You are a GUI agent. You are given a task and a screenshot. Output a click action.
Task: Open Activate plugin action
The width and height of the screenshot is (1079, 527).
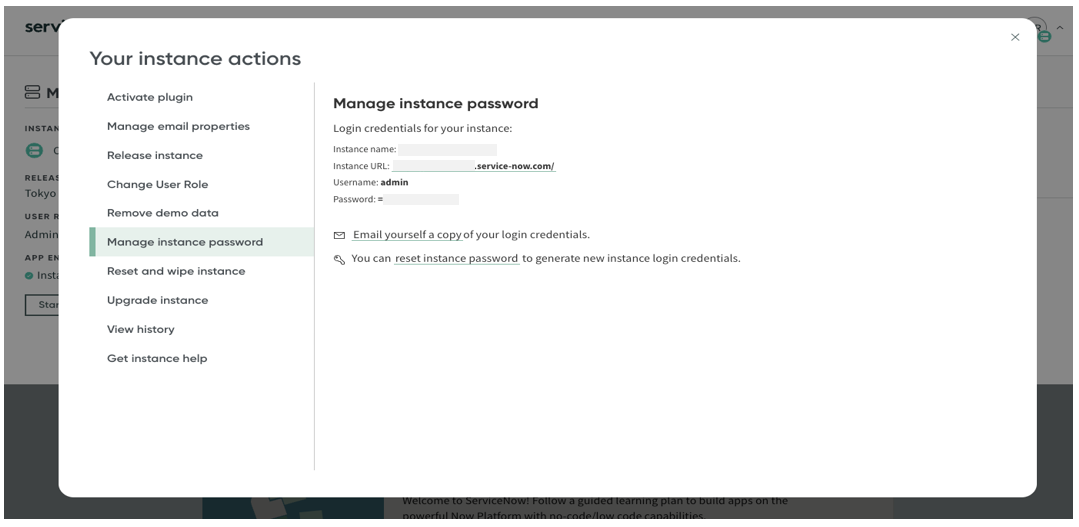coord(150,97)
